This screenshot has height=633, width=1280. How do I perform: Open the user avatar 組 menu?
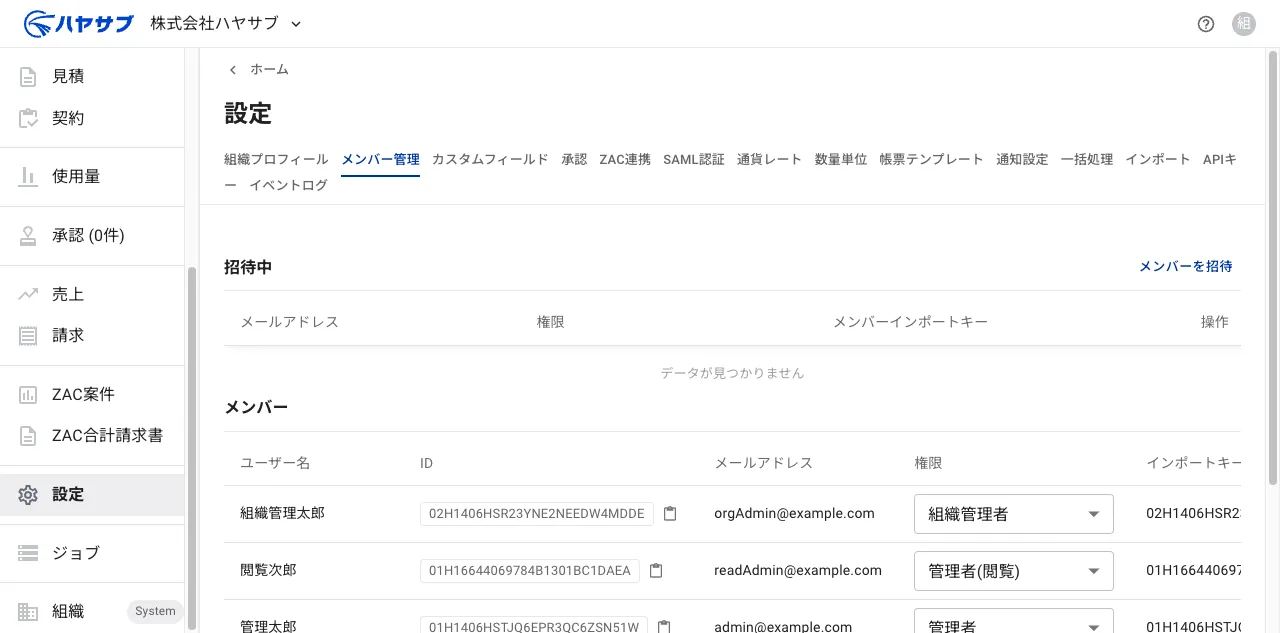click(1244, 24)
